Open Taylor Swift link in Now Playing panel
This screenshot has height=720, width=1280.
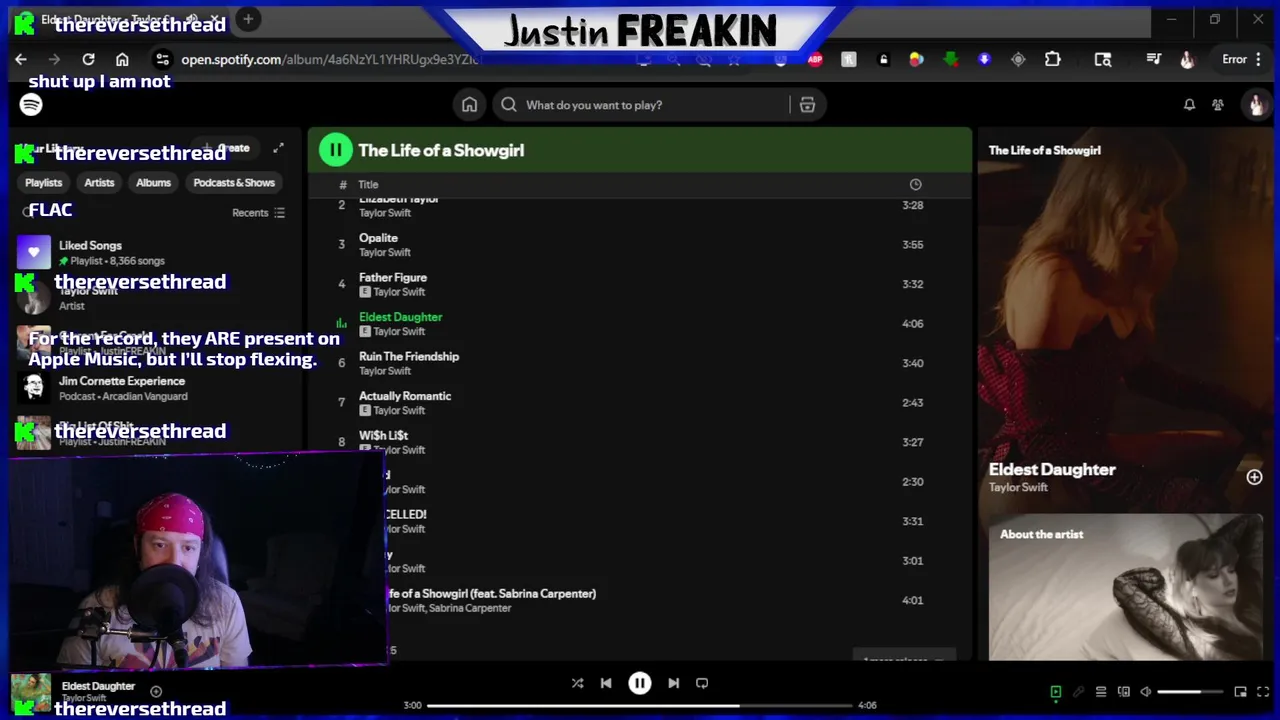pos(1018,487)
